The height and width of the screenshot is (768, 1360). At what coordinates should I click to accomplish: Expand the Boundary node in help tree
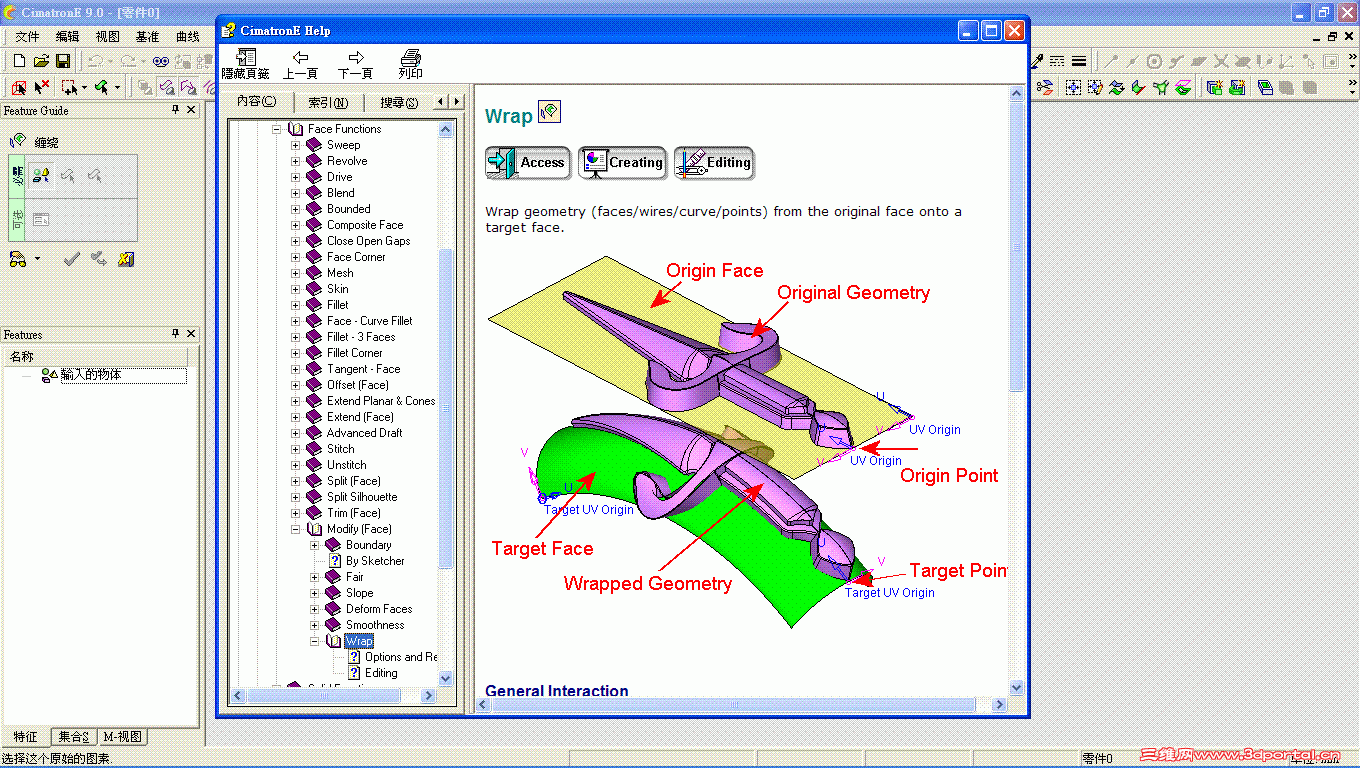click(315, 545)
